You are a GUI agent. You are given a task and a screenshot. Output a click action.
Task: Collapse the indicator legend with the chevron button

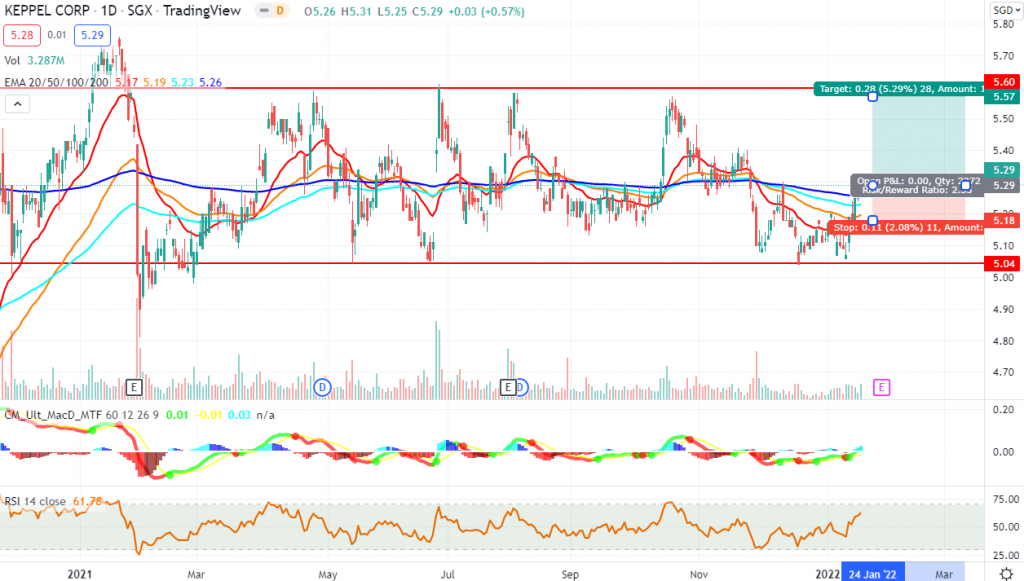click(18, 103)
